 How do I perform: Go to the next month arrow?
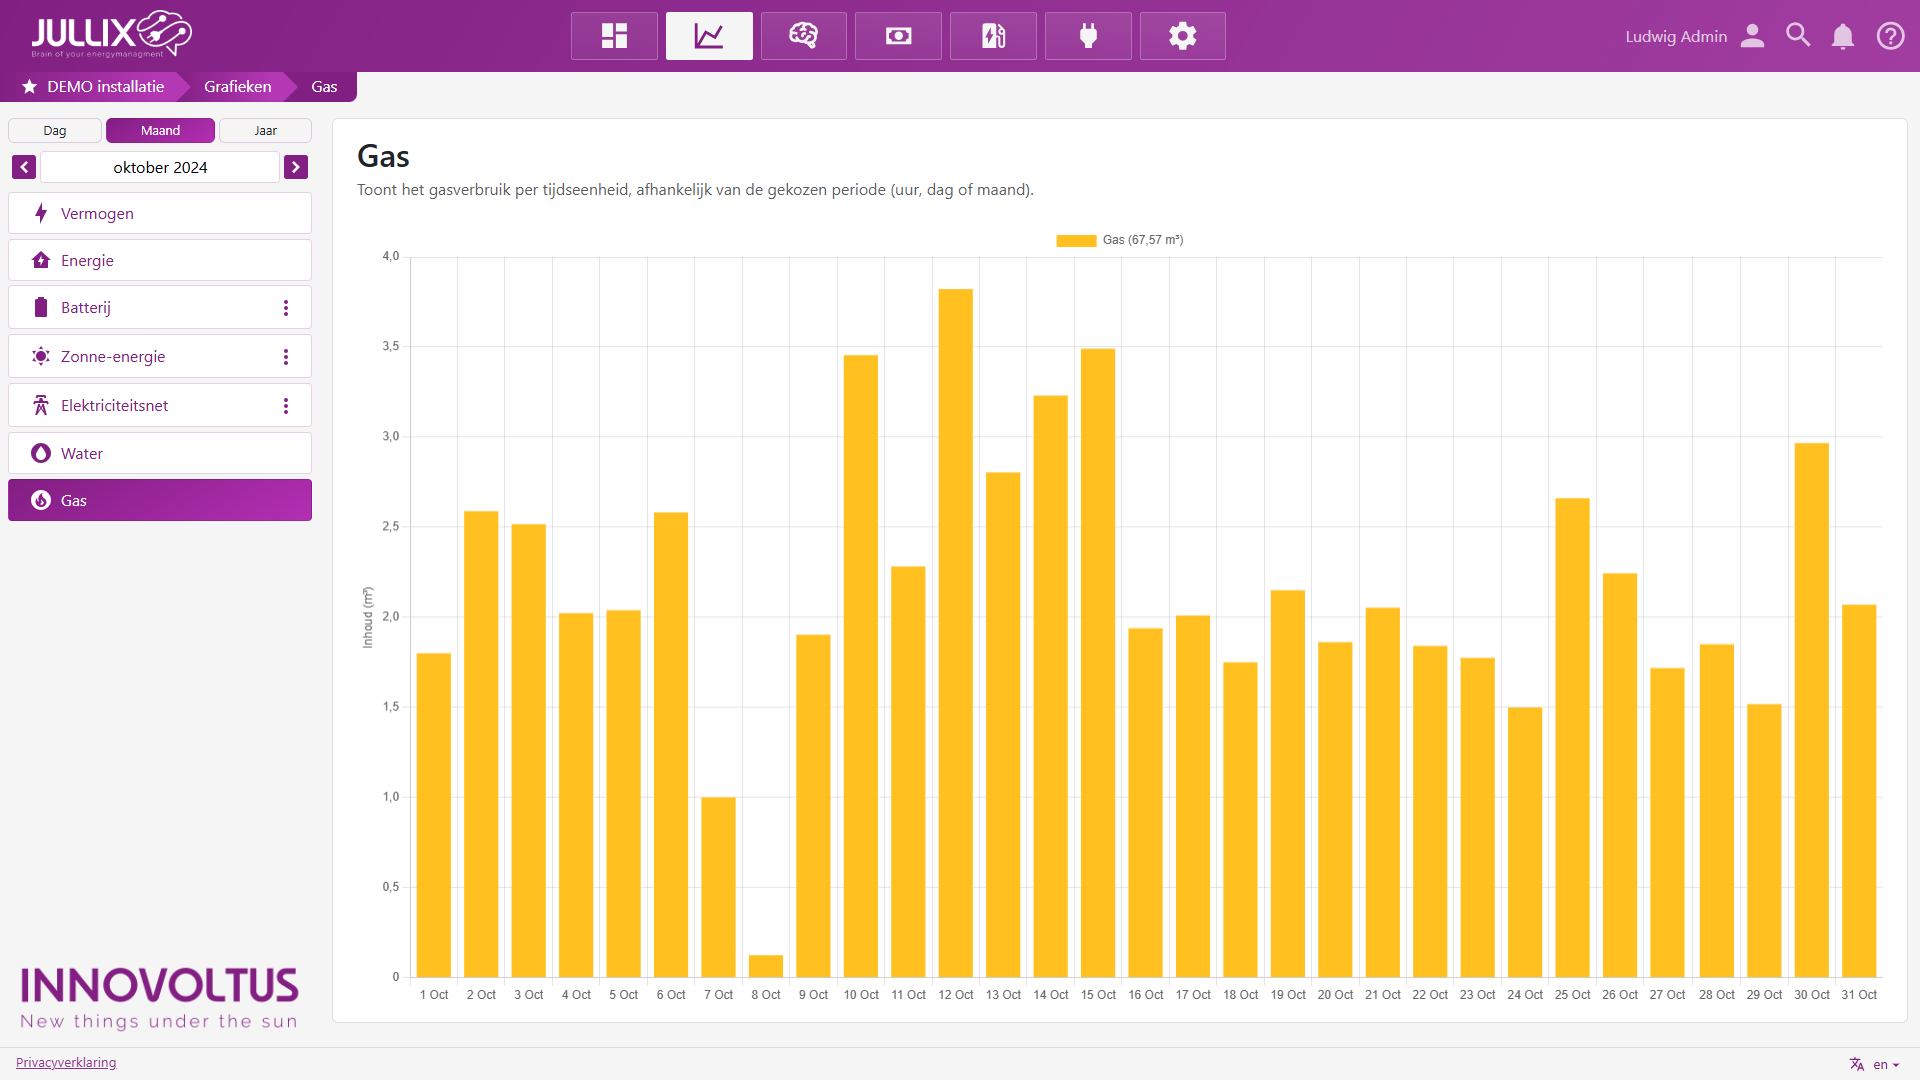[296, 167]
